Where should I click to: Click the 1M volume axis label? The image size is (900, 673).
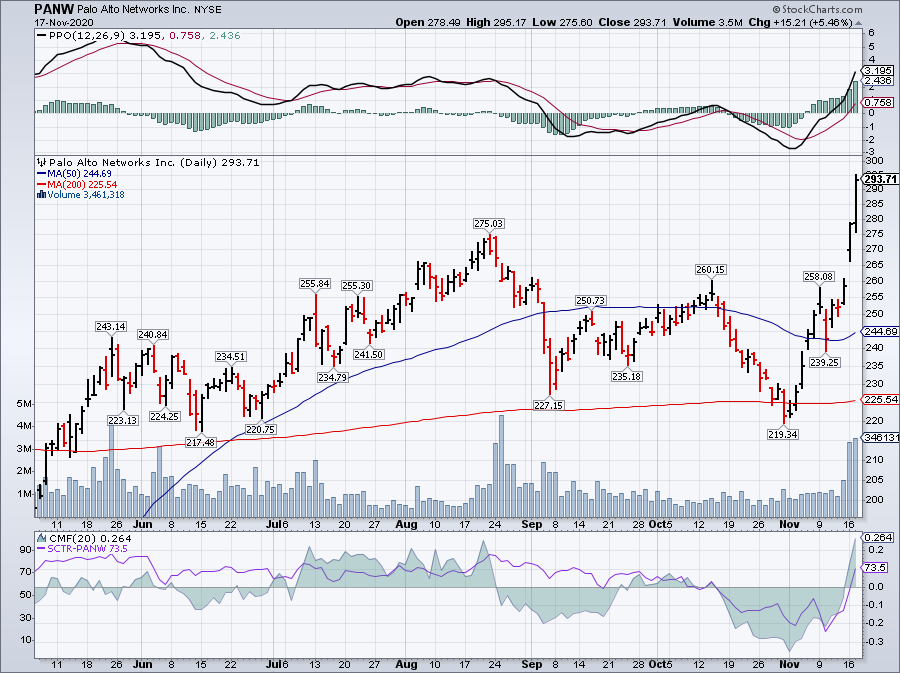pyautogui.click(x=24, y=493)
